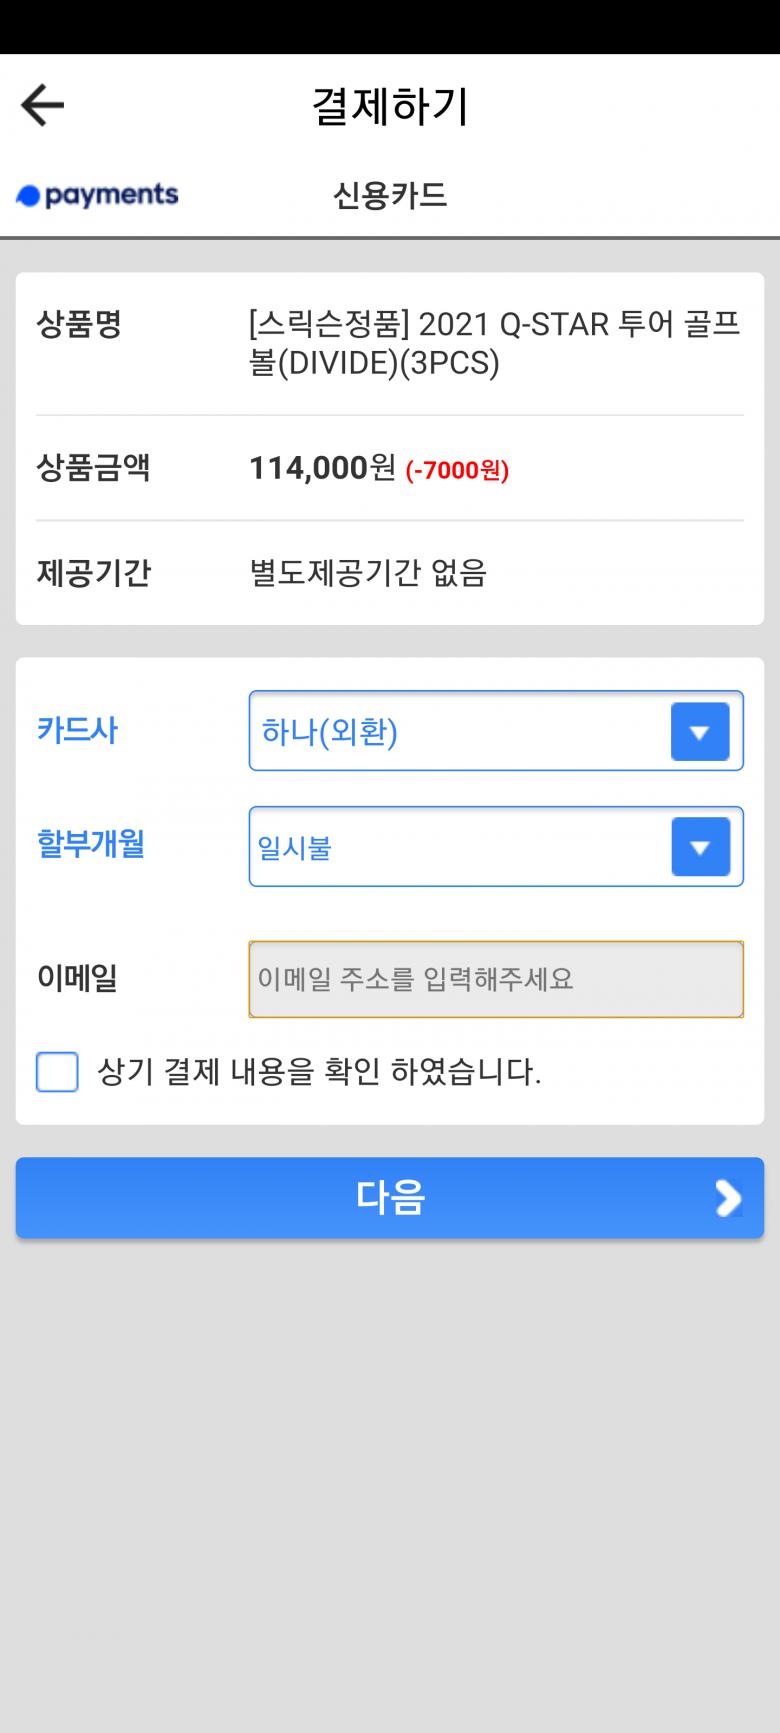The image size is (780, 1733).
Task: Select the 신용카드 tab
Action: [390, 195]
